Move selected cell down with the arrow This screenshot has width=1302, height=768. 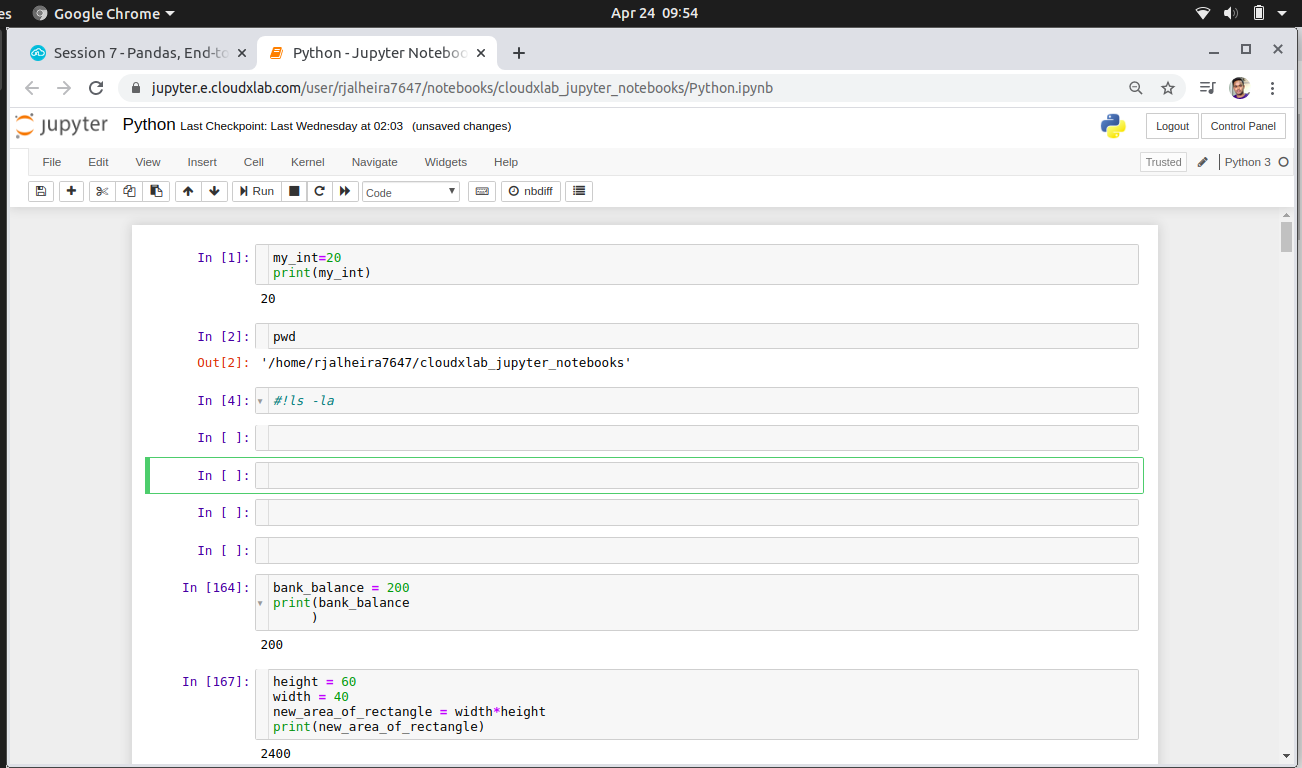(215, 191)
